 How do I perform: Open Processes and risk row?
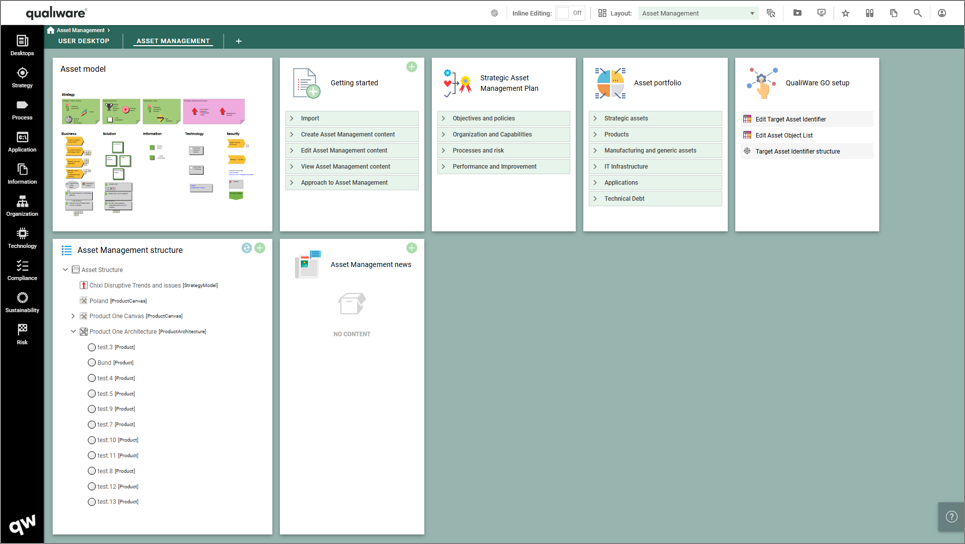pyautogui.click(x=503, y=150)
